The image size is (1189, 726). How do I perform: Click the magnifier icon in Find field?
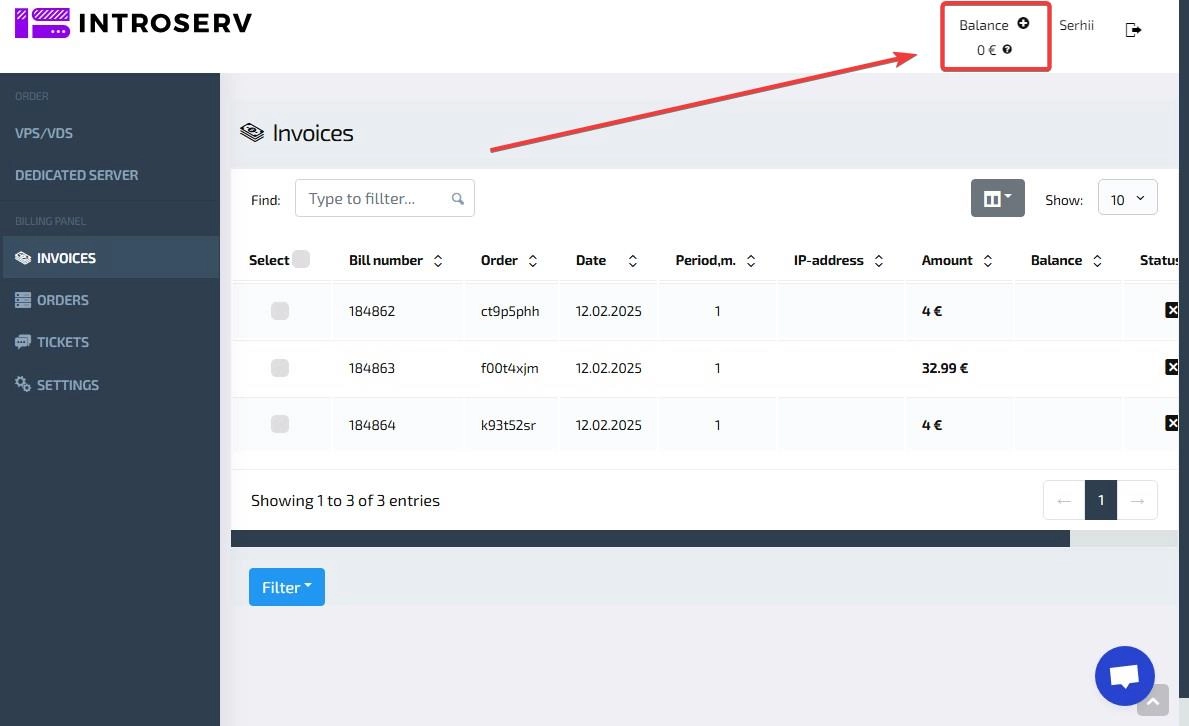[458, 199]
